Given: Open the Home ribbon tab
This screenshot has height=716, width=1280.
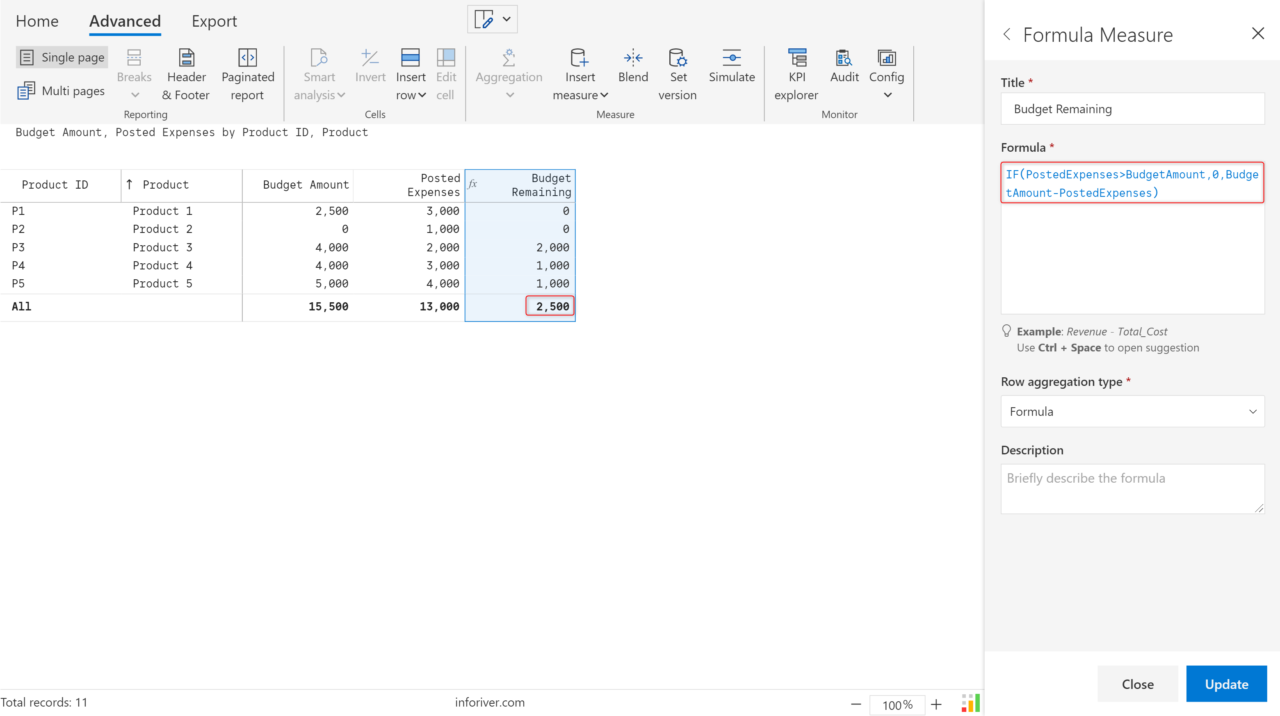Looking at the screenshot, I should tap(37, 21).
